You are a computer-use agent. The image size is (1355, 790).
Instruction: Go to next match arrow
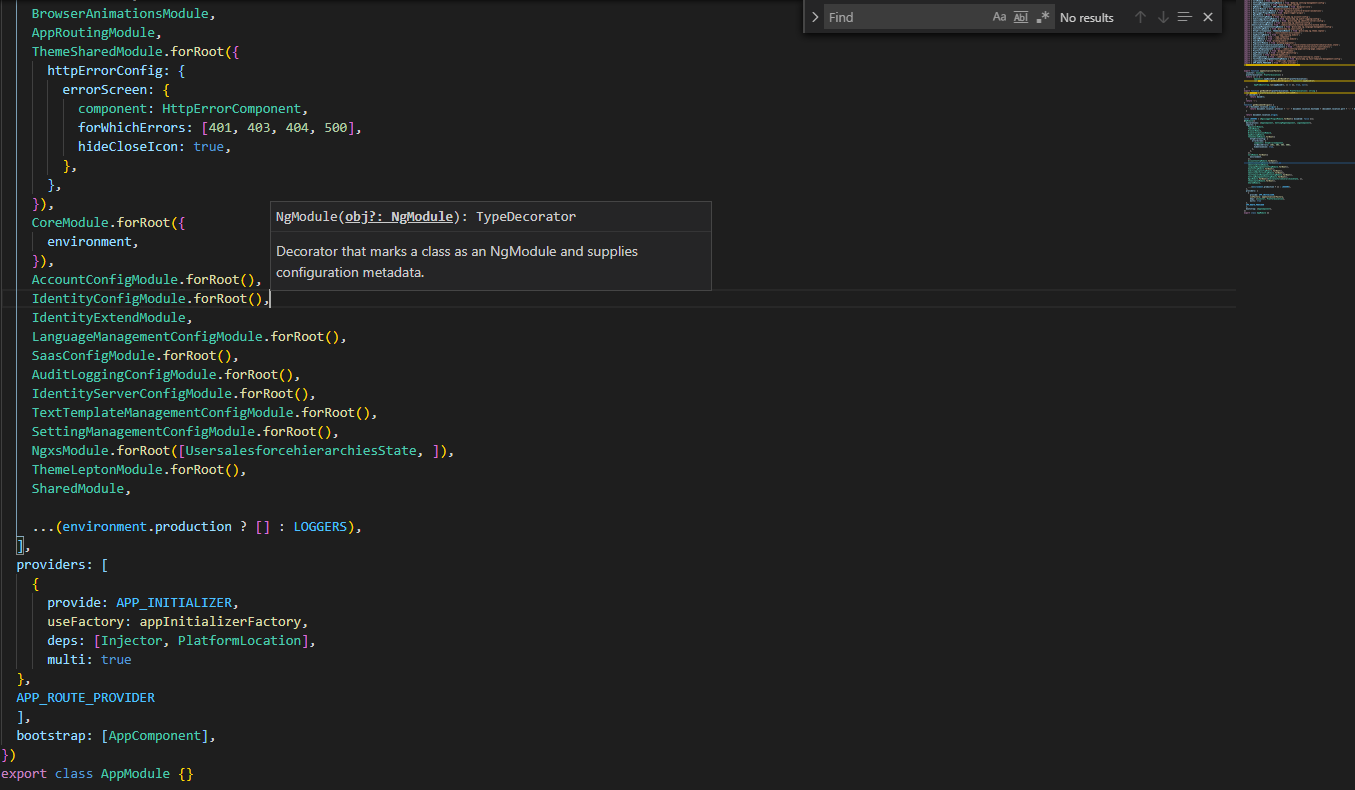pos(1162,17)
